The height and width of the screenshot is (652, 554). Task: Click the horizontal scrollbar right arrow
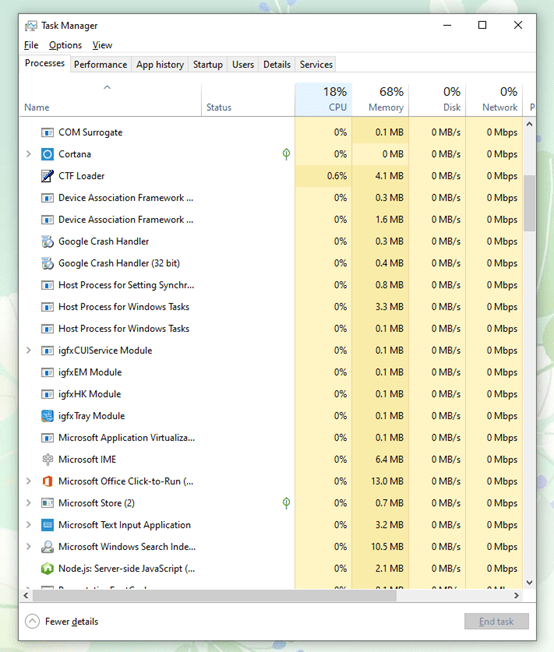[516, 595]
